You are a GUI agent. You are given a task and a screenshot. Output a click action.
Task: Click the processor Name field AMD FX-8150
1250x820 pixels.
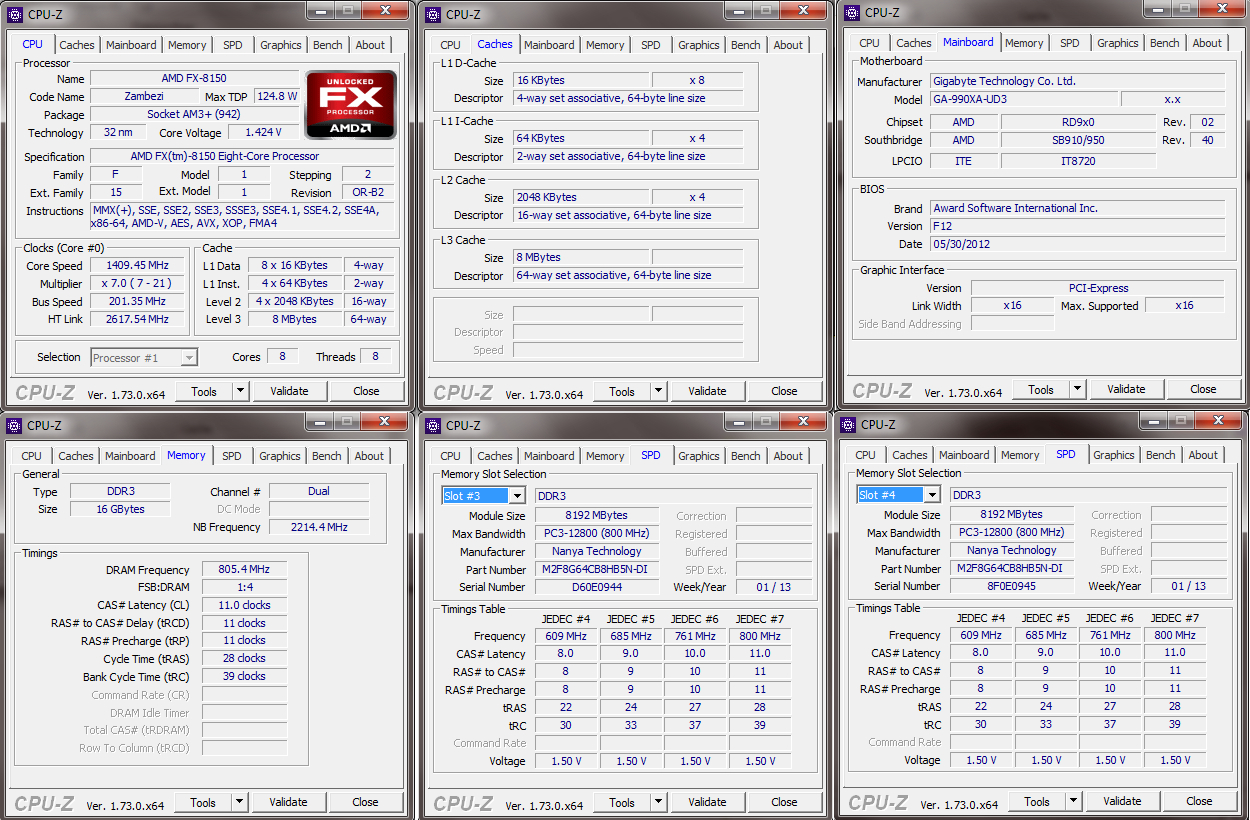(194, 78)
